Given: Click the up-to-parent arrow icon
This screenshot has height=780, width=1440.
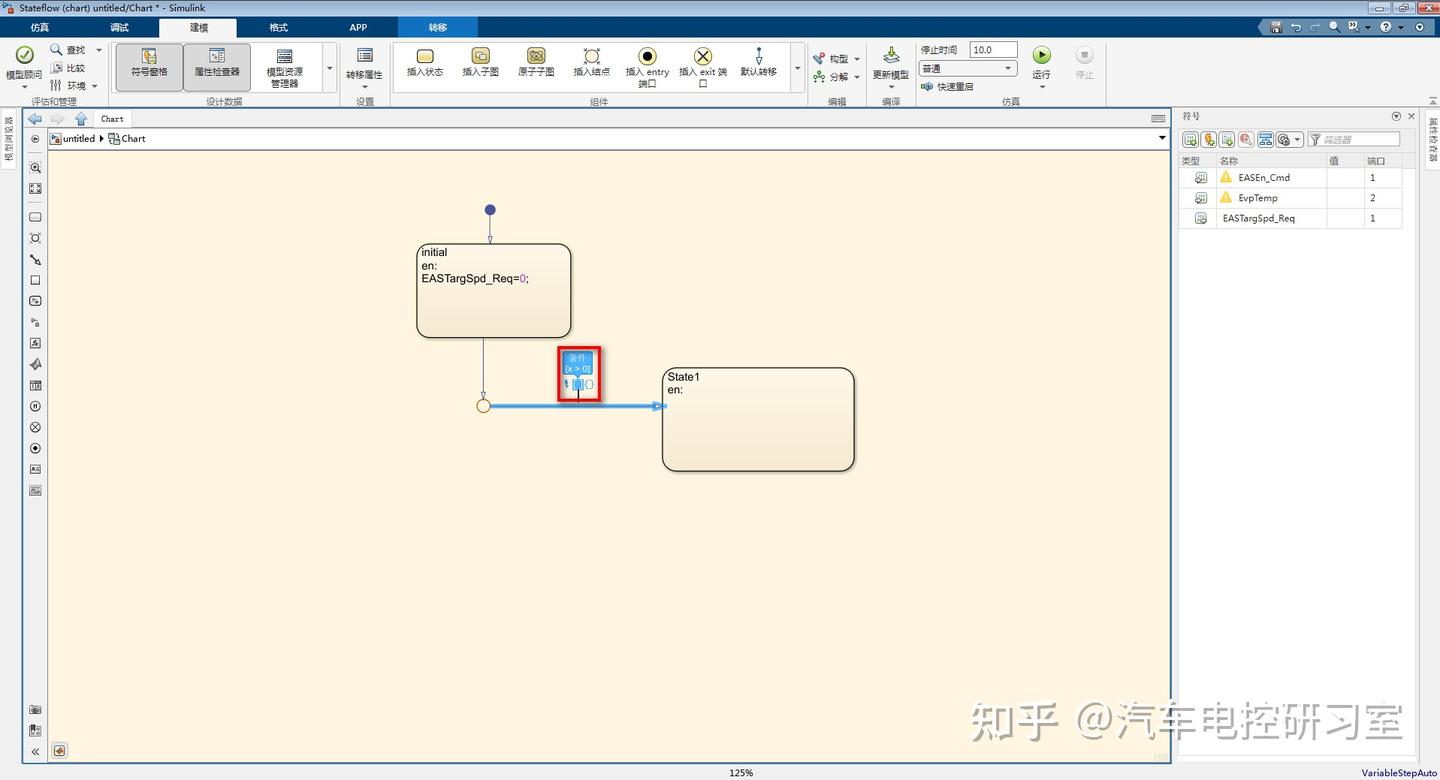Looking at the screenshot, I should click(81, 119).
